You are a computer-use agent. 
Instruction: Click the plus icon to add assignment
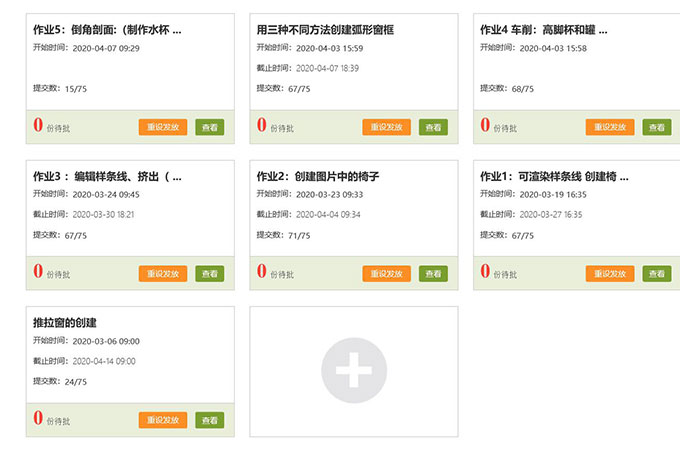click(x=354, y=372)
